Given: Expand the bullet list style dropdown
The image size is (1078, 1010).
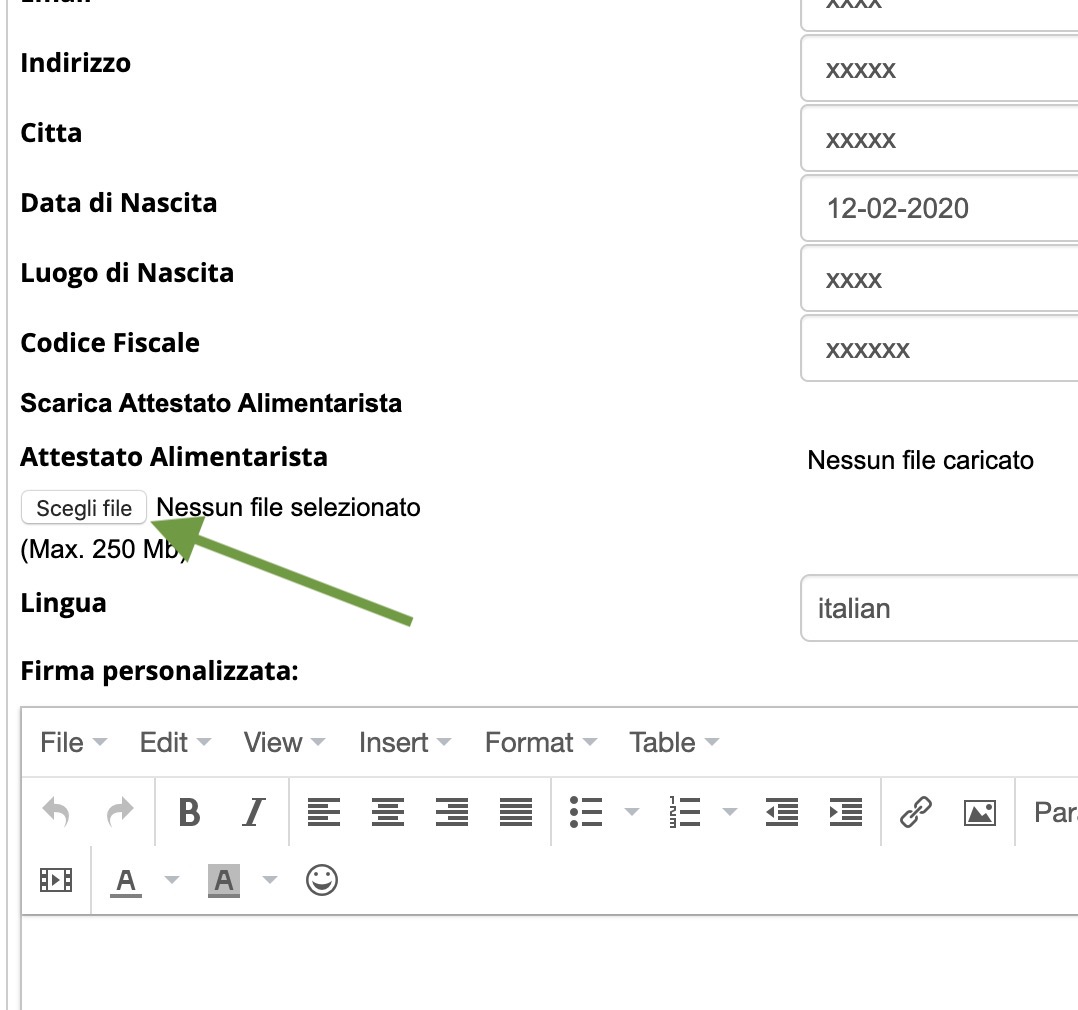Looking at the screenshot, I should pyautogui.click(x=632, y=812).
